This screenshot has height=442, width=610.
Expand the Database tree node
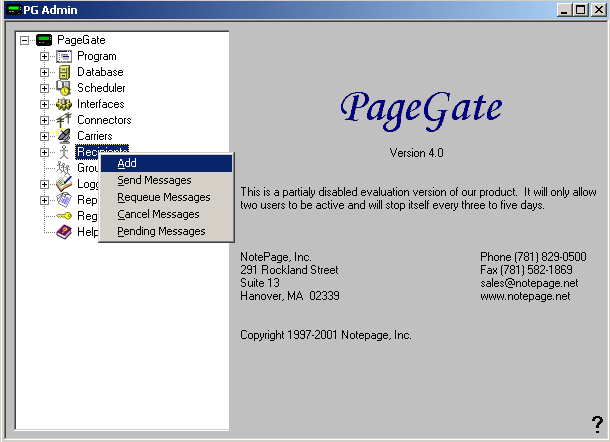tap(44, 72)
